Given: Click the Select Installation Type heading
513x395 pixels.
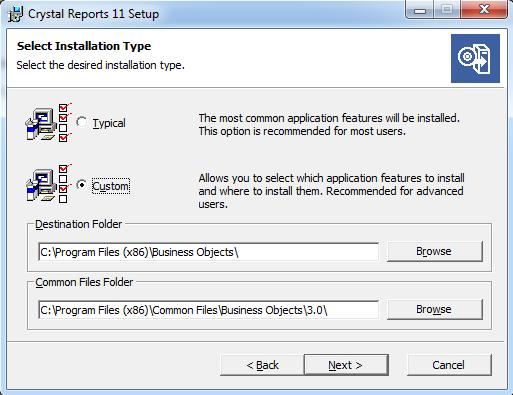Looking at the screenshot, I should 84,46.
